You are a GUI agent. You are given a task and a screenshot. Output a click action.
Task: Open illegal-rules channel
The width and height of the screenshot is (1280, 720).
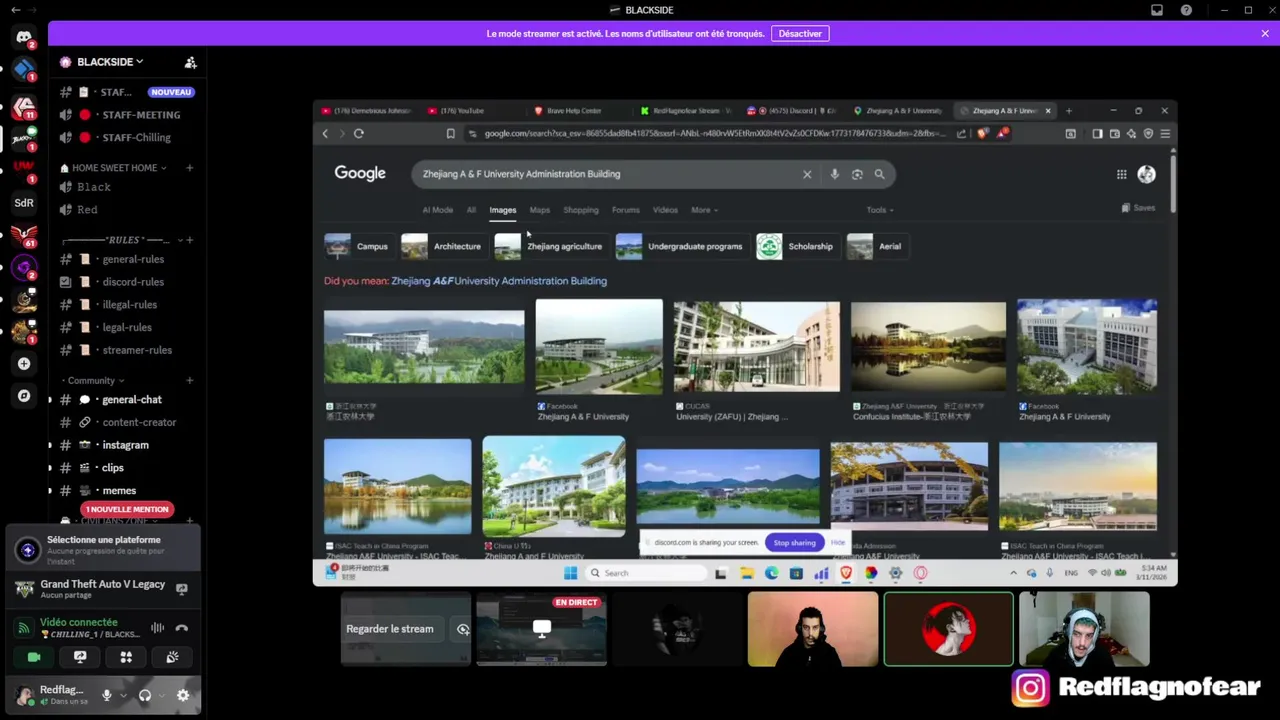coord(130,304)
